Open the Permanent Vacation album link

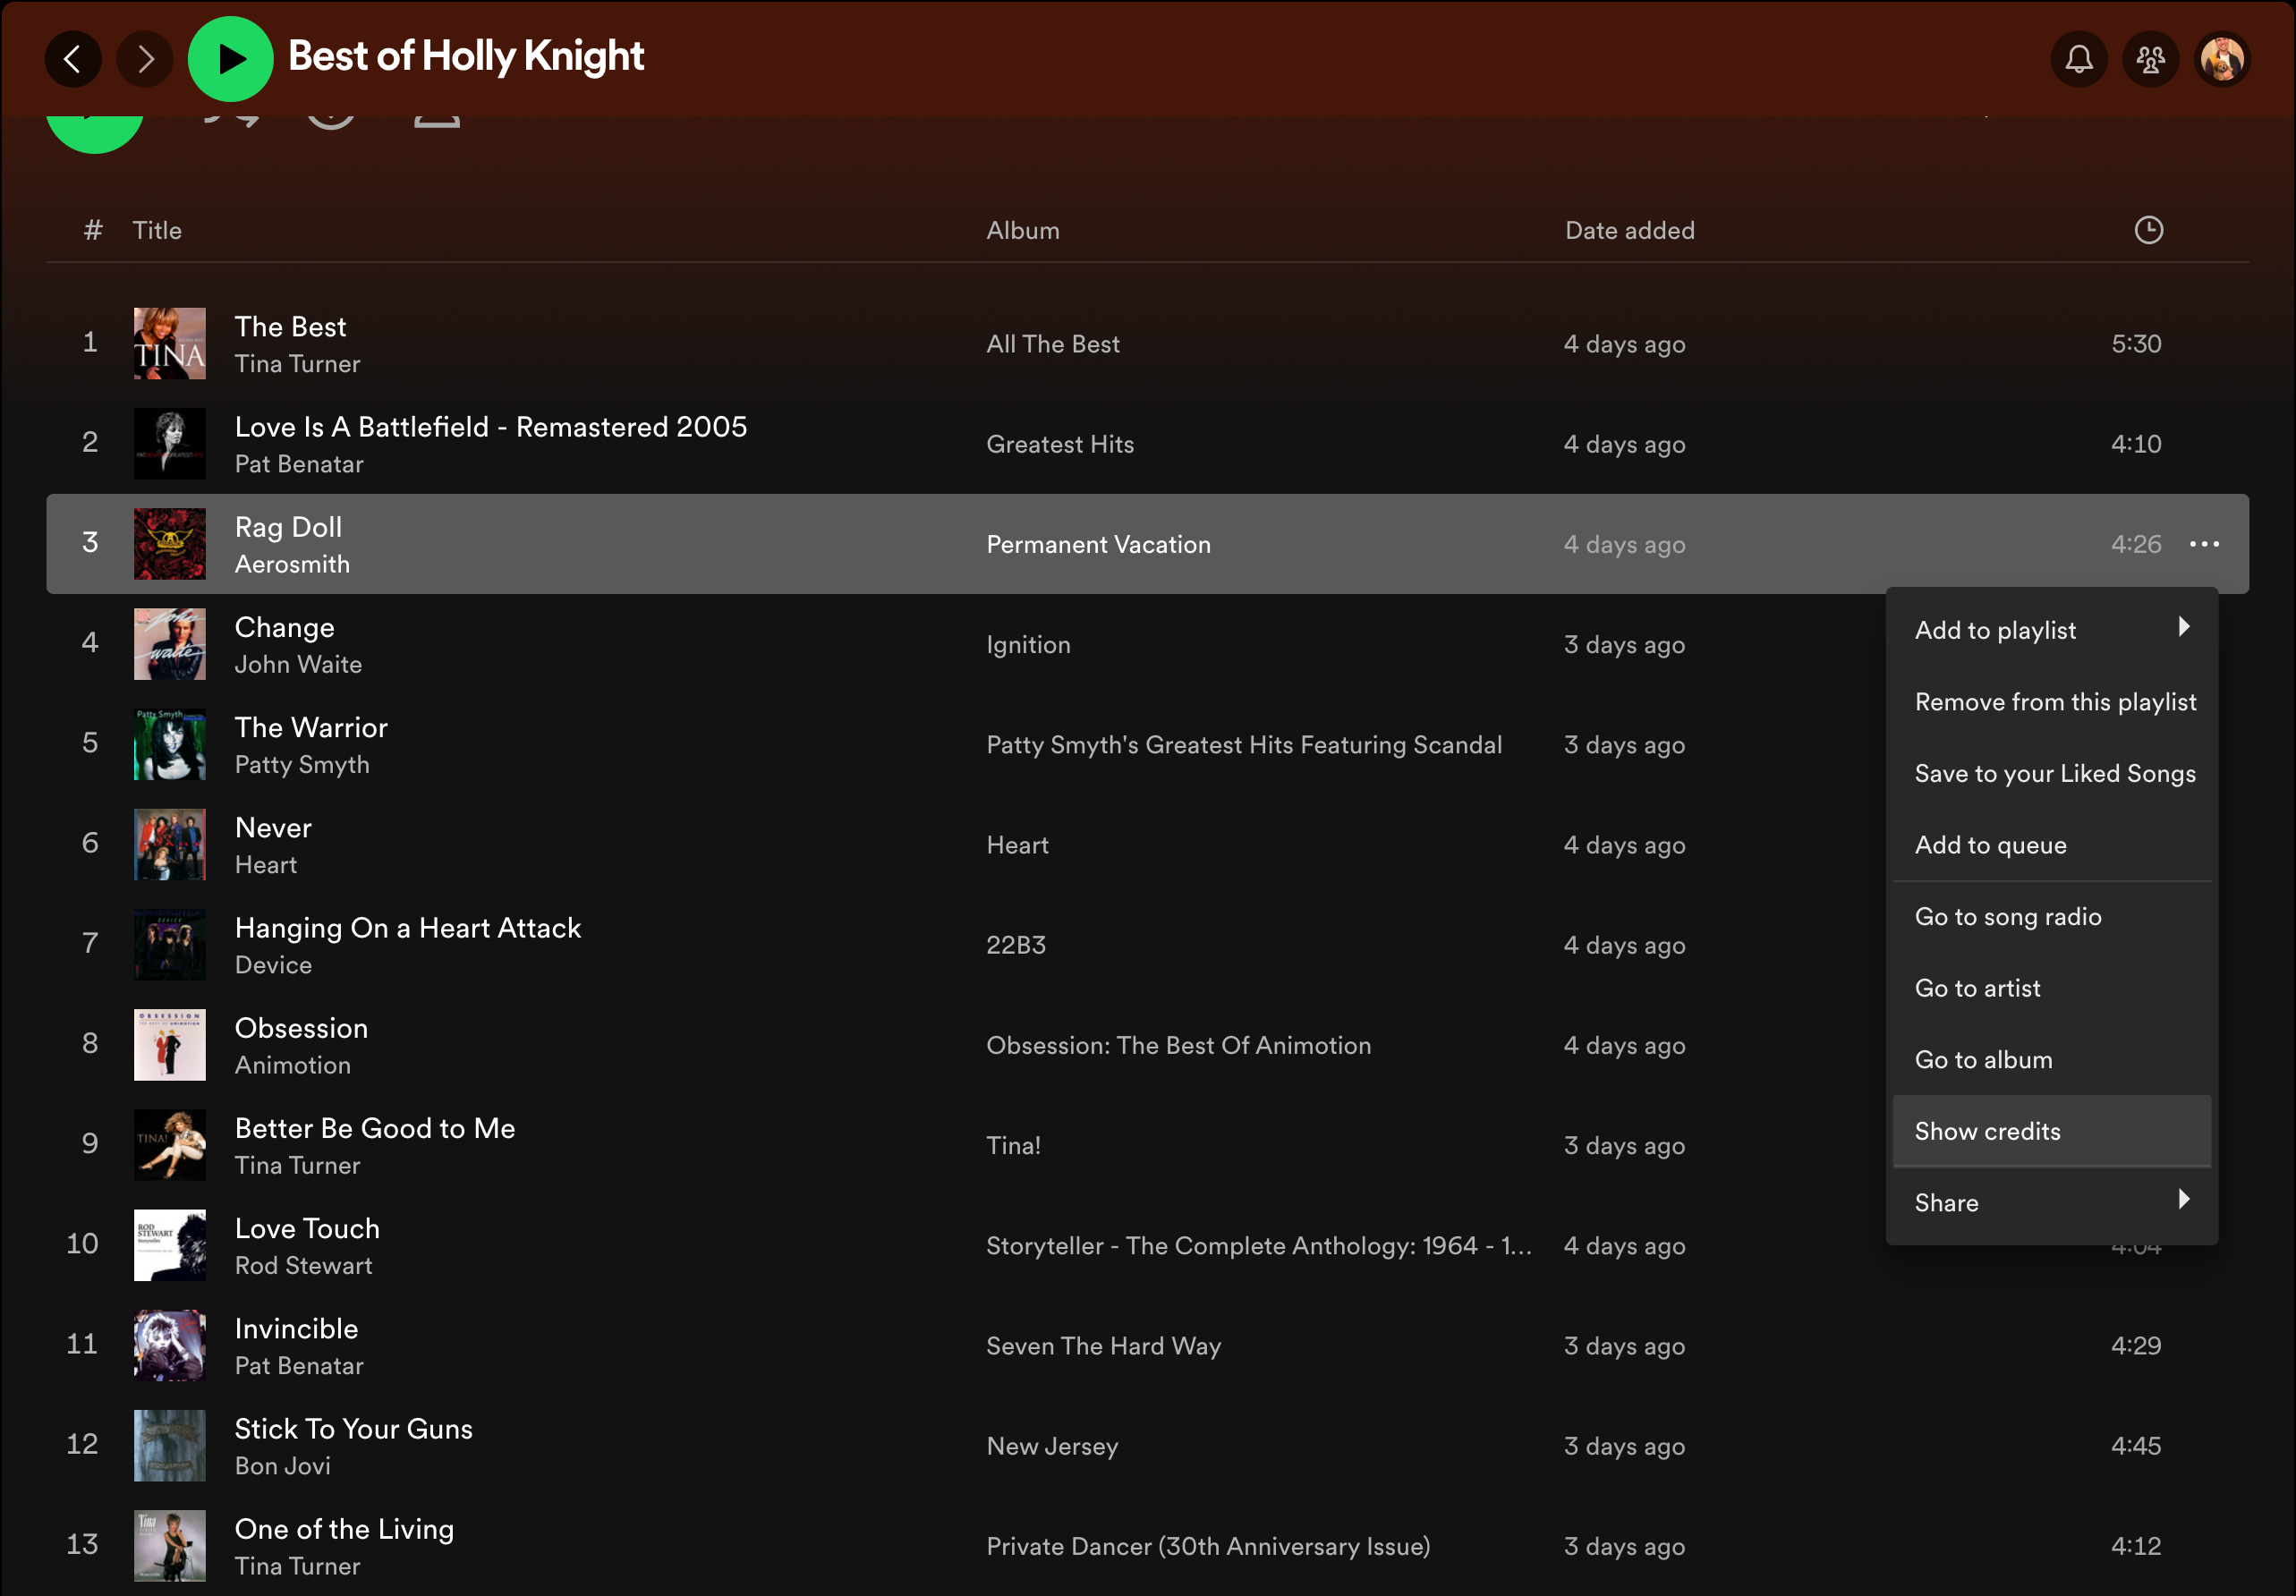pos(1097,544)
